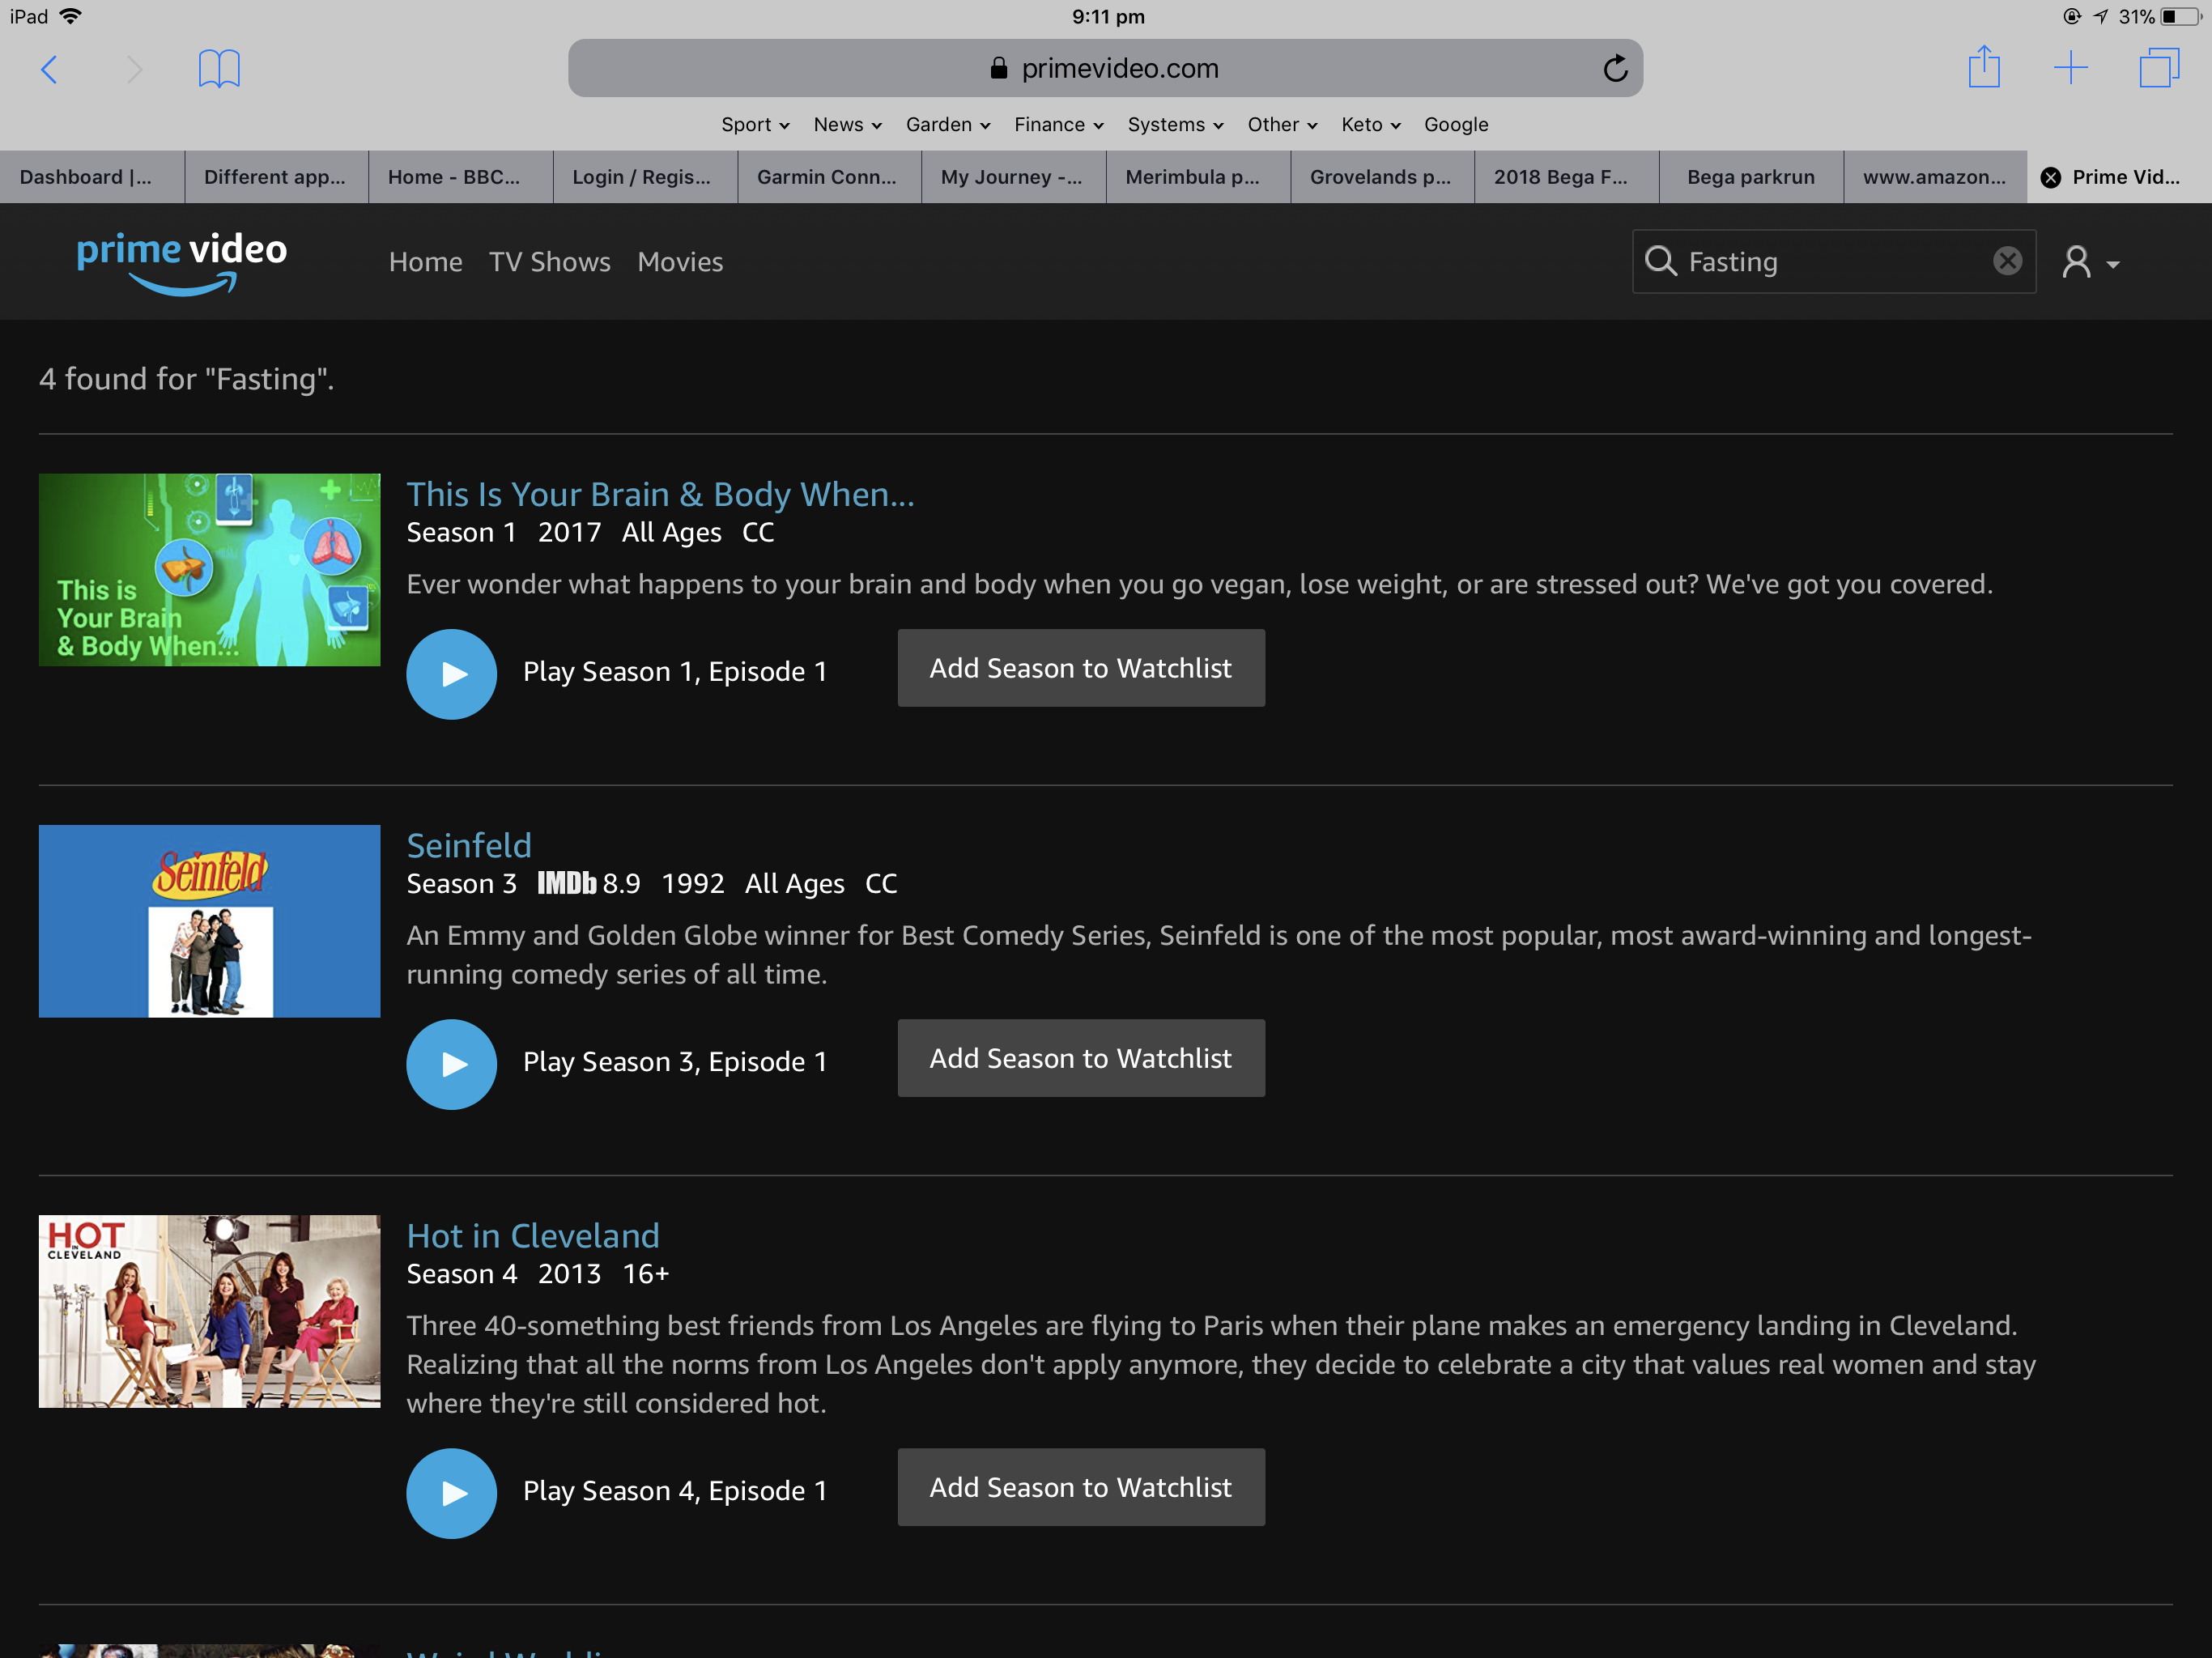Click the '4 found for "Fasting".' text
The image size is (2212, 1658).
pyautogui.click(x=186, y=379)
